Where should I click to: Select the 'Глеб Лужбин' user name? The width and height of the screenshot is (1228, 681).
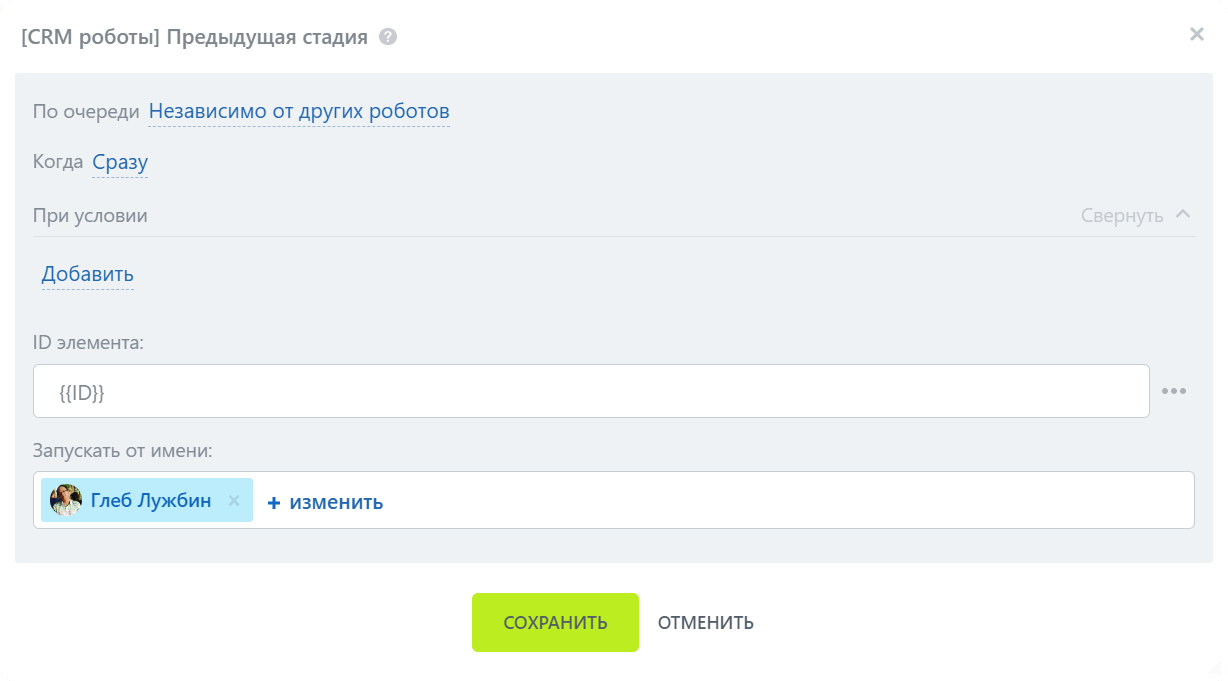coord(151,500)
